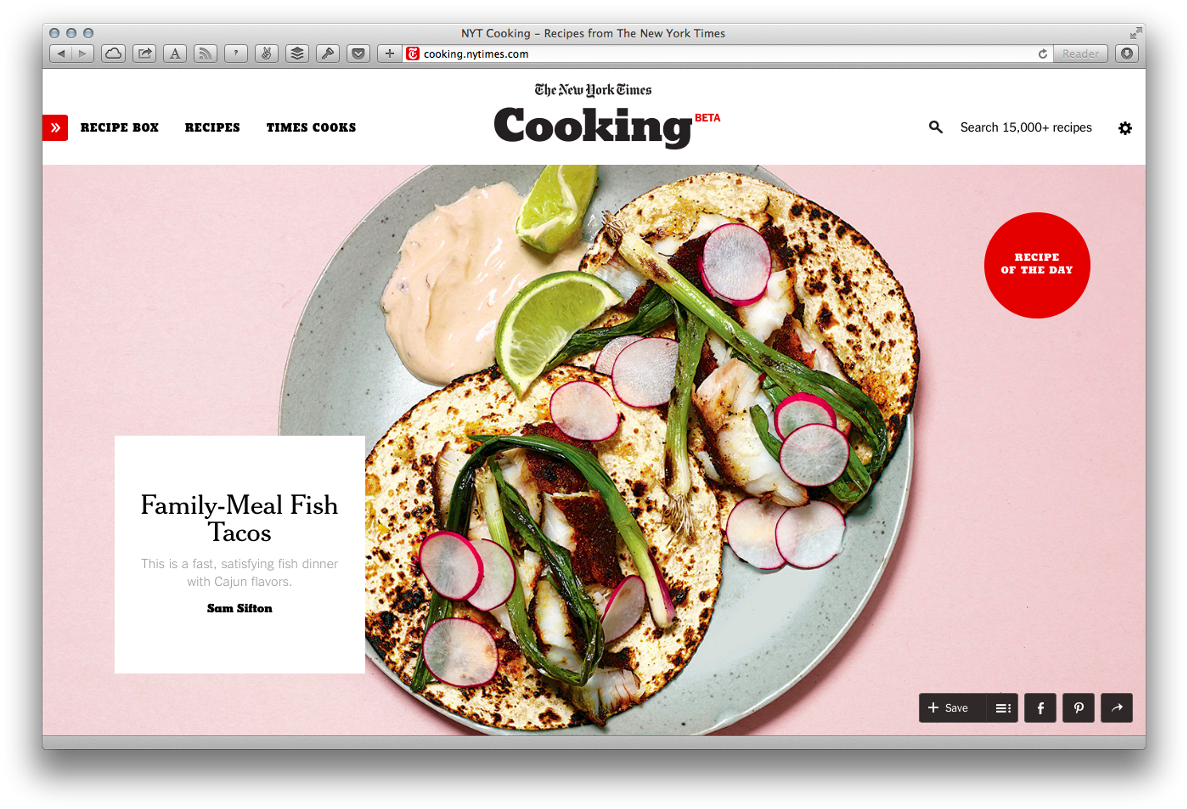Image resolution: width=1187 pixels, height=809 pixels.
Task: Open the settings gear icon
Action: tap(1125, 129)
